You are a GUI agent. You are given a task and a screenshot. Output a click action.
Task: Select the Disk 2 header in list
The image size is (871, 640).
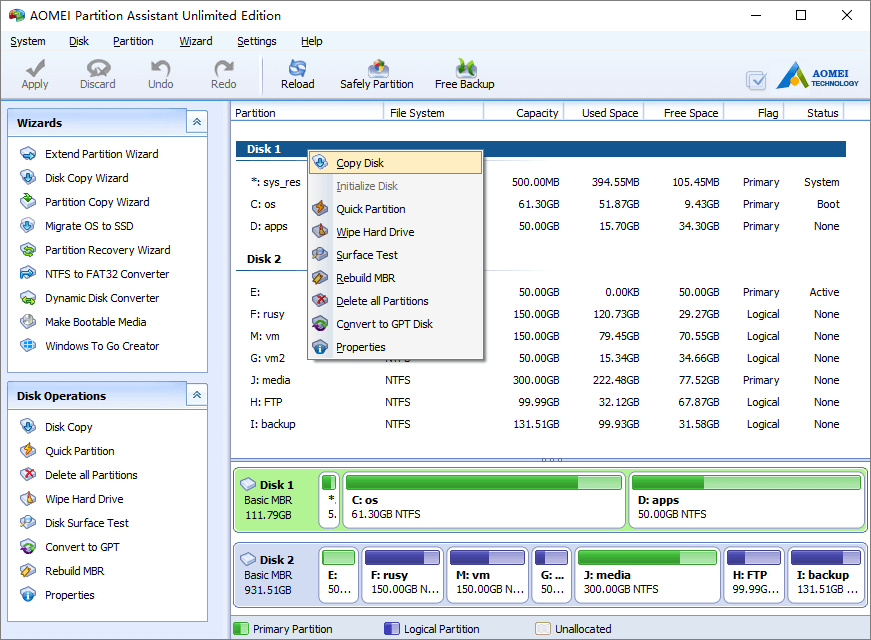[x=264, y=259]
